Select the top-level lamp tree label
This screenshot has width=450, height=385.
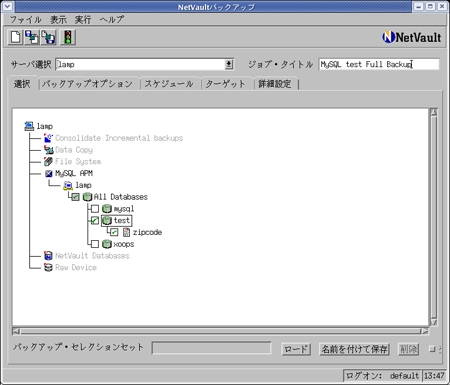tap(45, 126)
